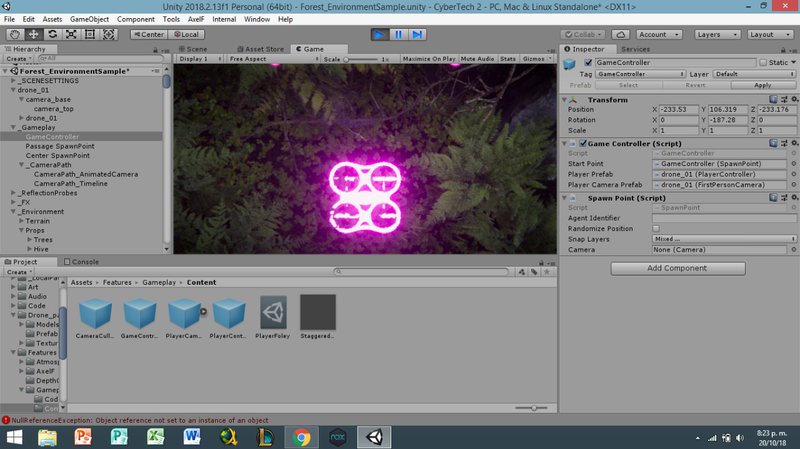Click the PlayerCont prefab asset
This screenshot has height=449, width=800.
point(228,317)
